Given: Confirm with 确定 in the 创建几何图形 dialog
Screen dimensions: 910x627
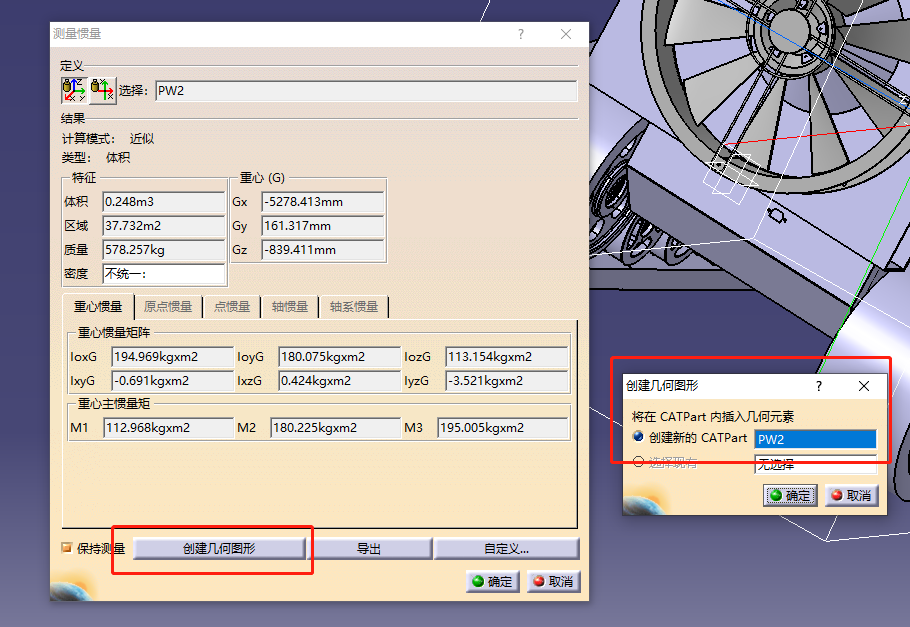Looking at the screenshot, I should 789,495.
